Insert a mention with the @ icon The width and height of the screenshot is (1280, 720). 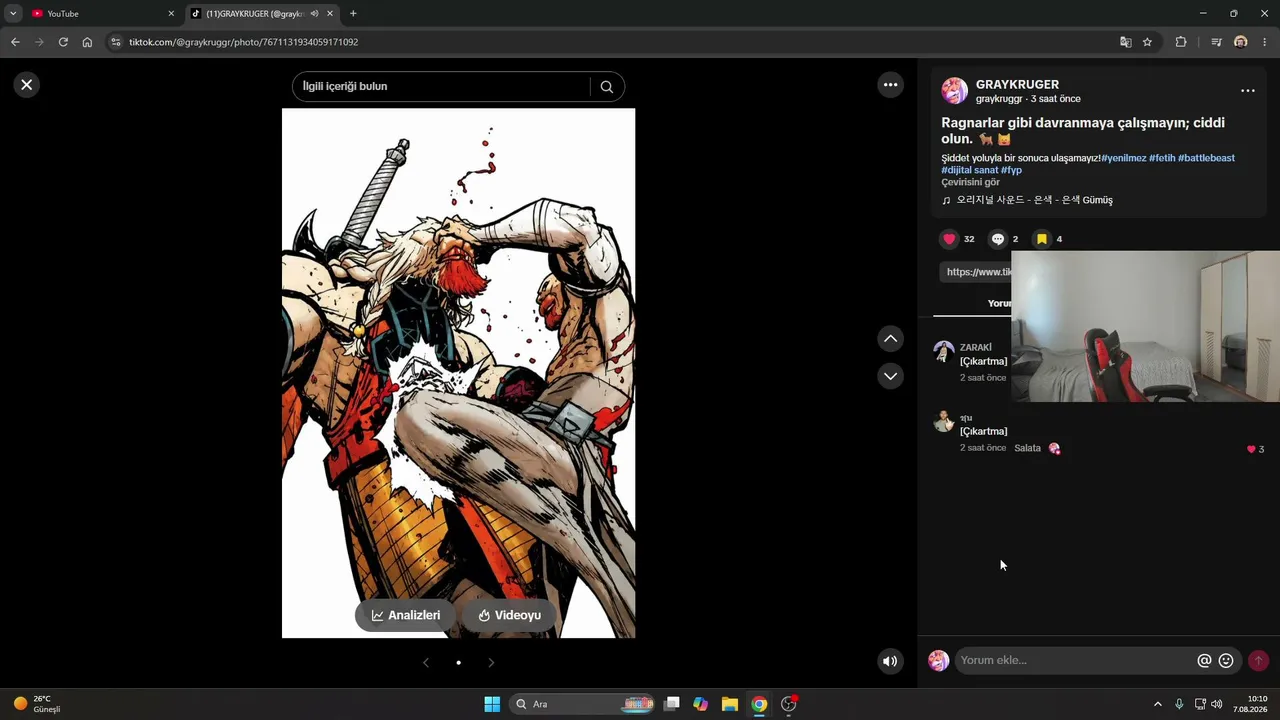click(x=1204, y=661)
